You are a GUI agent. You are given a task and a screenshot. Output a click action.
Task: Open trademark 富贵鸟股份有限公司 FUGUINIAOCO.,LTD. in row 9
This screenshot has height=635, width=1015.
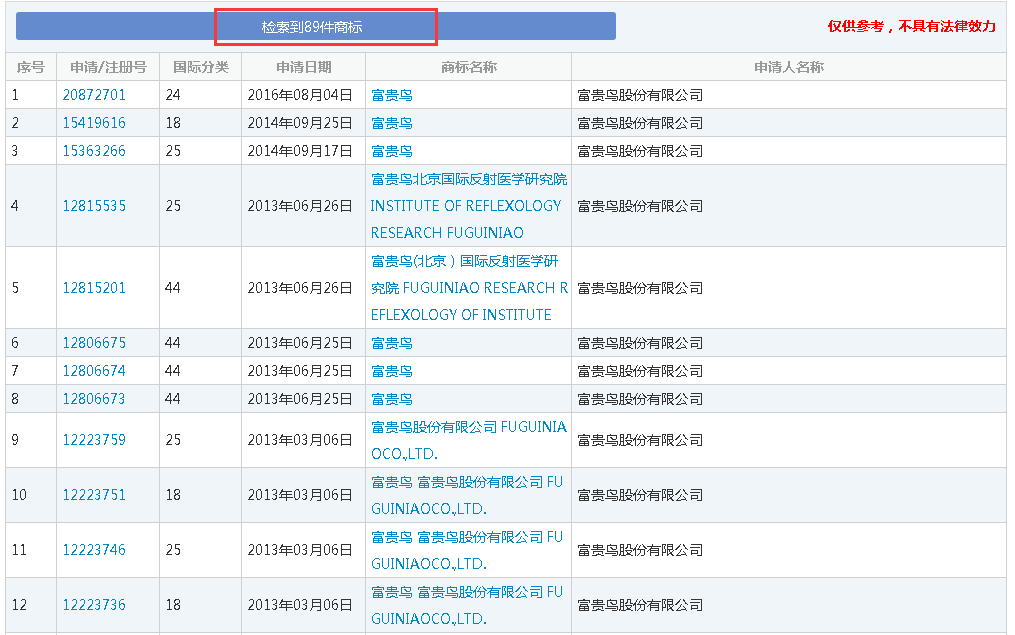pos(469,440)
